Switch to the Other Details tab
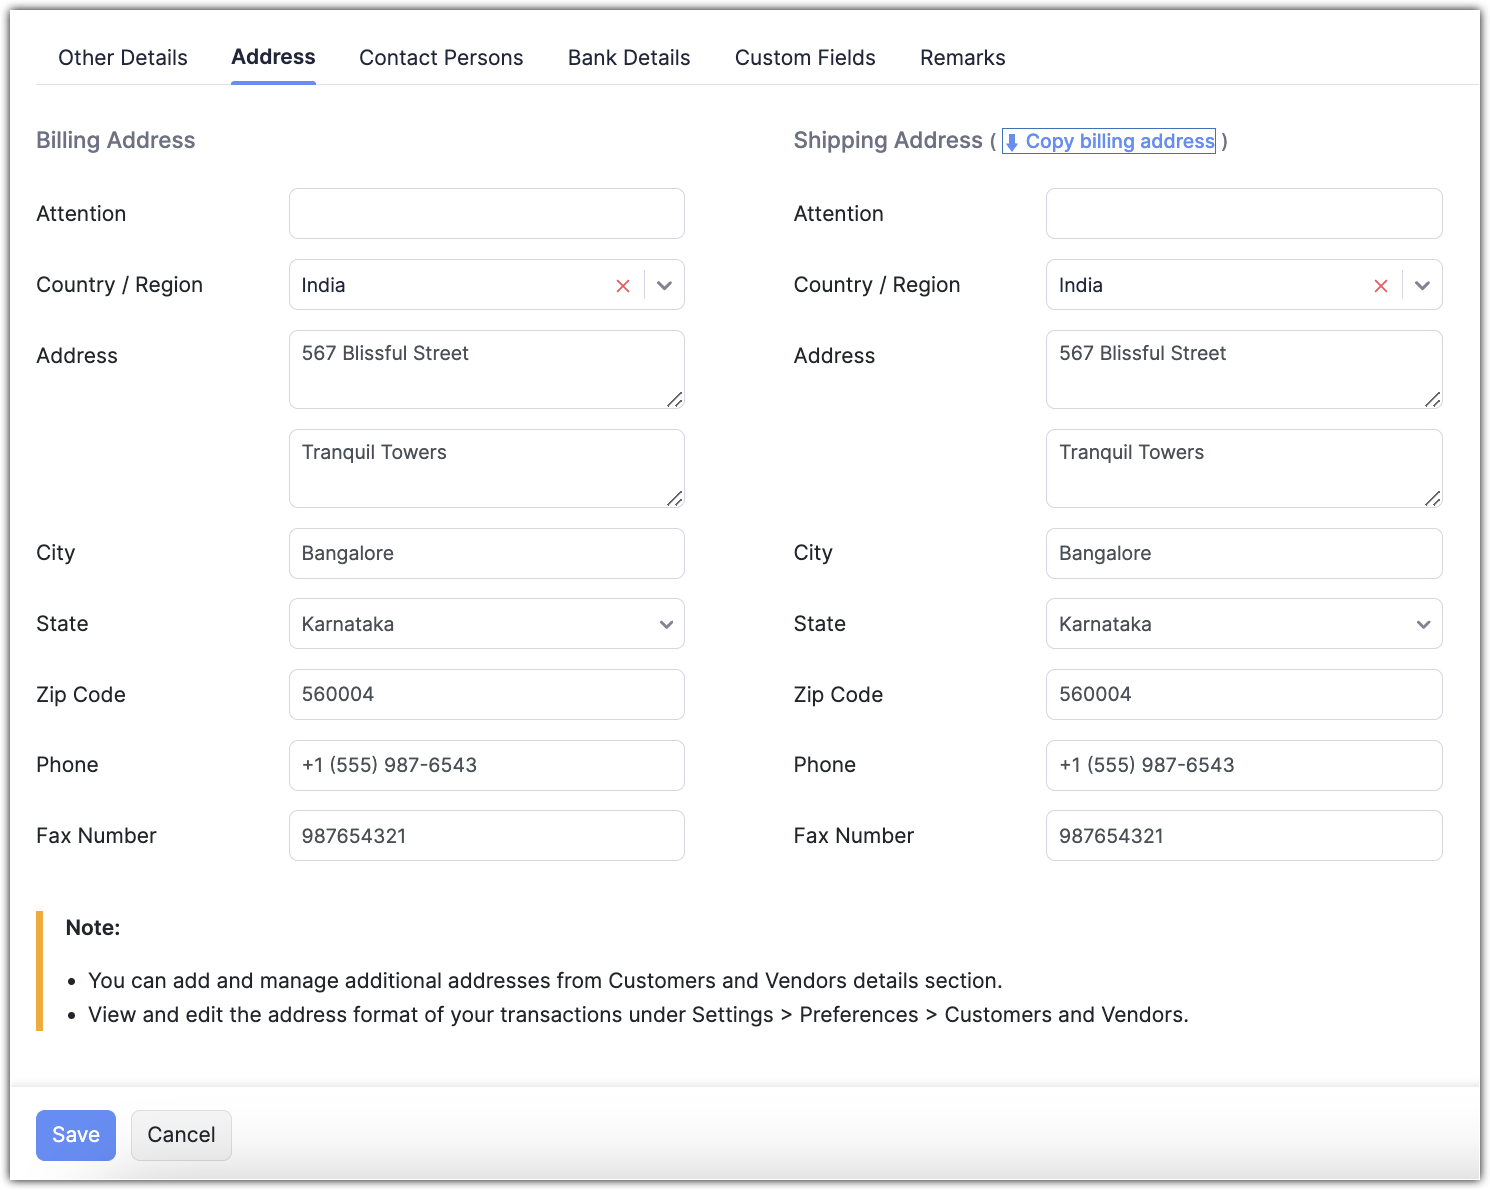 coord(123,58)
